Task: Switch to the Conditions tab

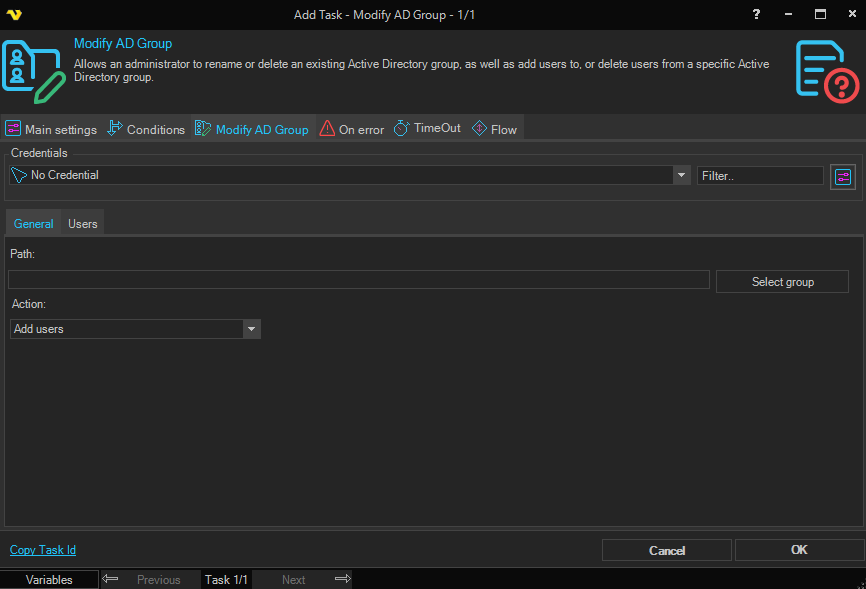Action: click(x=146, y=129)
